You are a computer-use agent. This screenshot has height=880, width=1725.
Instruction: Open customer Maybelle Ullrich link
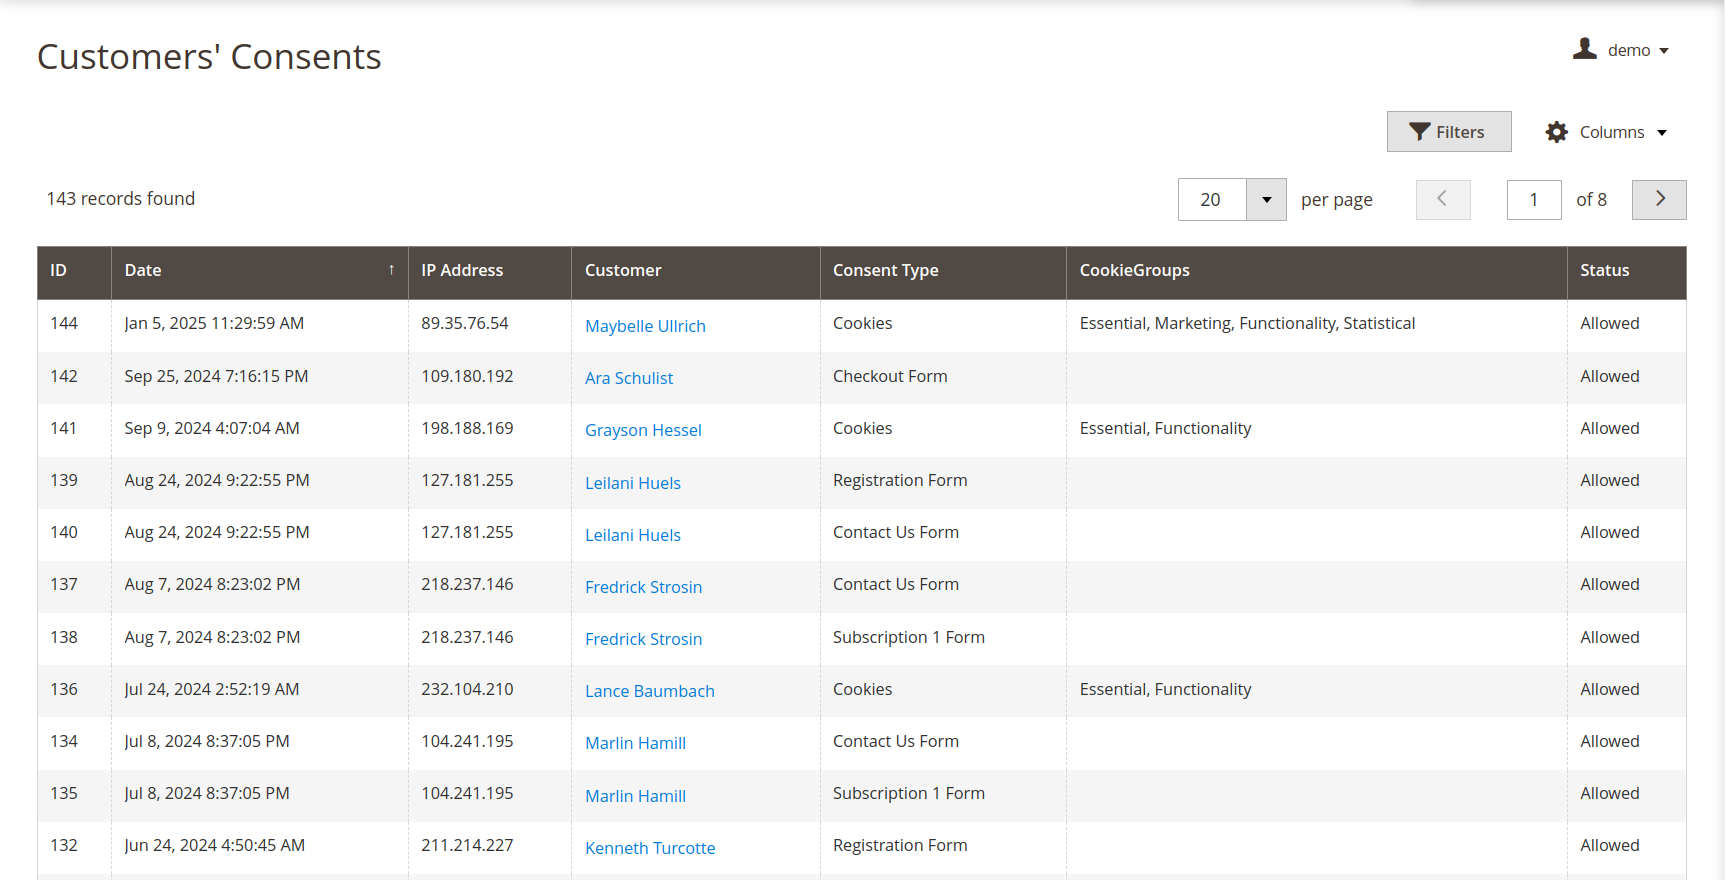point(645,326)
